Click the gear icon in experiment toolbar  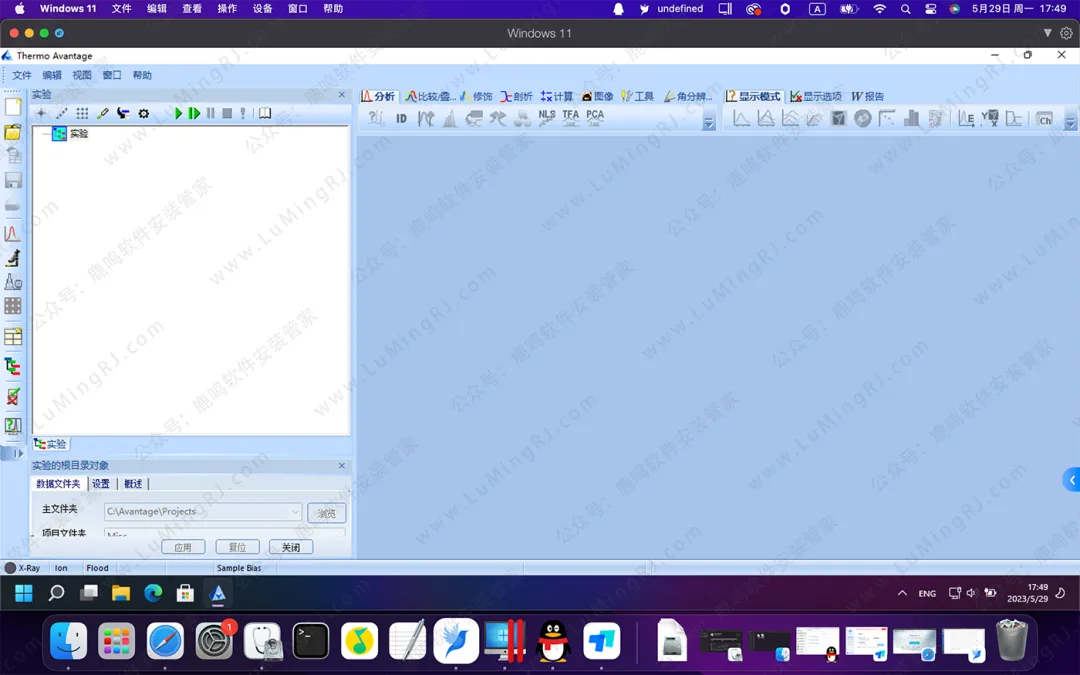click(x=144, y=114)
